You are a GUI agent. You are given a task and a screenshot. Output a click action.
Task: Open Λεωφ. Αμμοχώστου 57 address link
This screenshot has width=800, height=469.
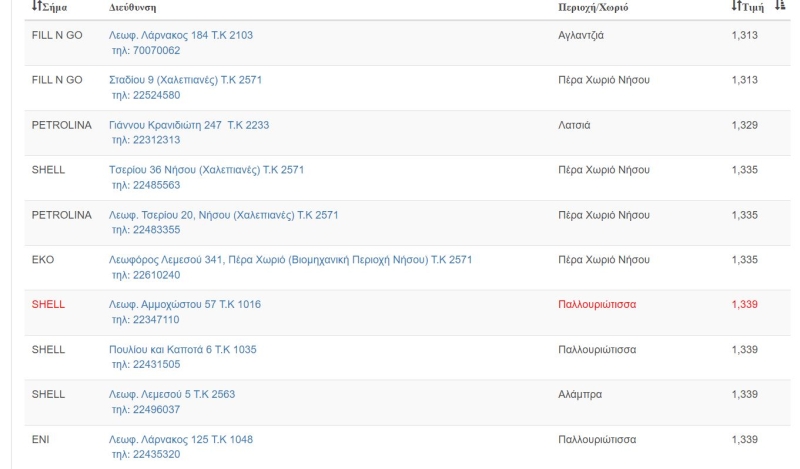coord(185,305)
